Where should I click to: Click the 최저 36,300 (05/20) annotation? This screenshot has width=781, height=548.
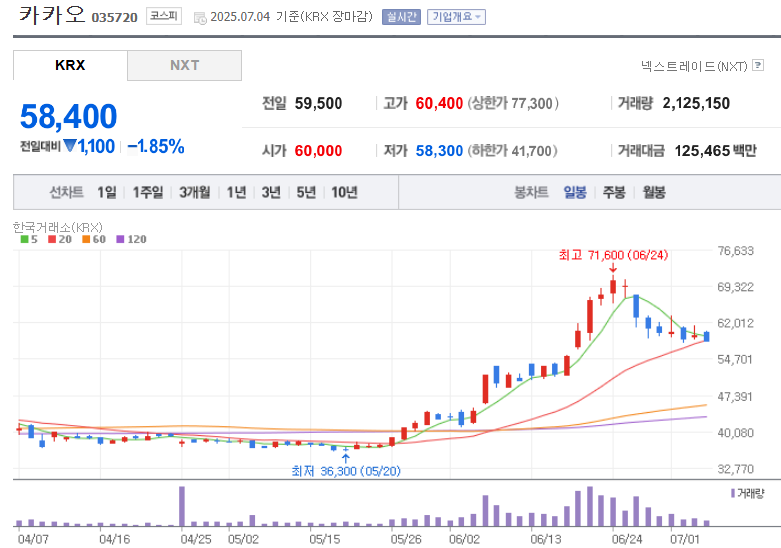[346, 471]
